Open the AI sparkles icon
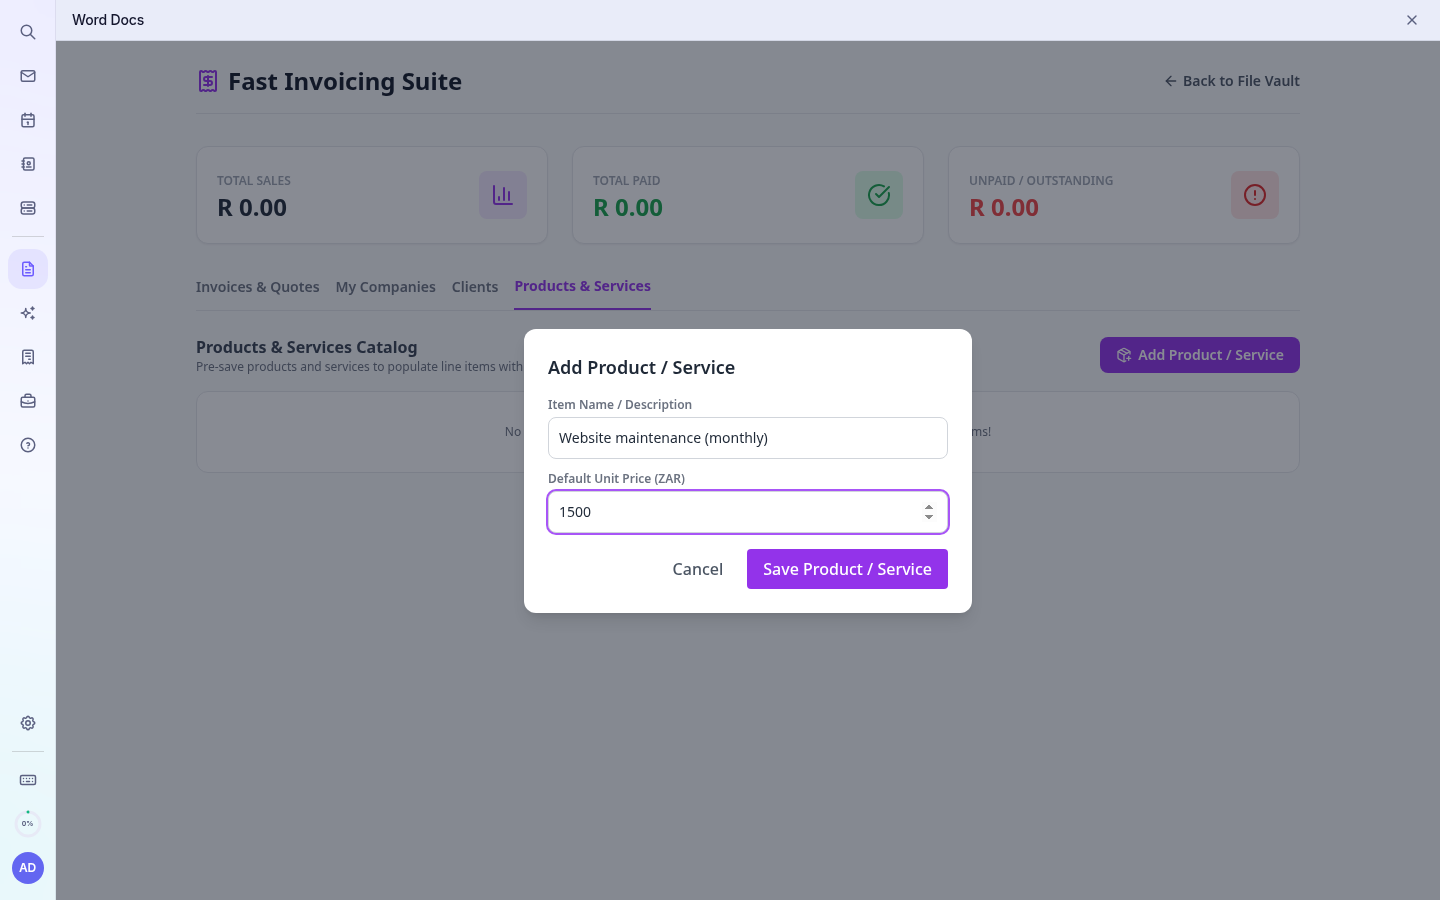Image resolution: width=1440 pixels, height=900 pixels. click(28, 313)
